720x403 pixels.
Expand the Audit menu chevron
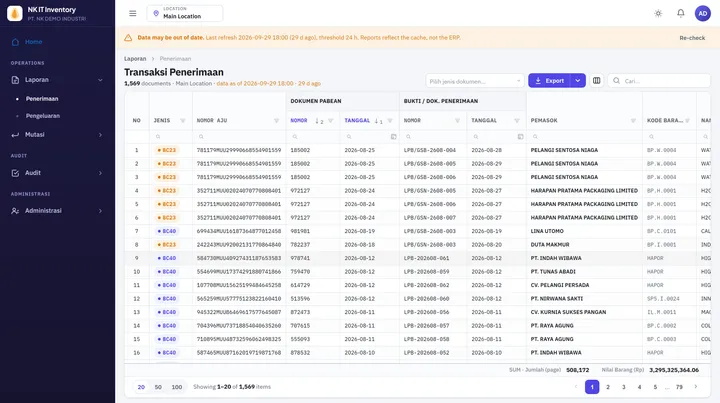[100, 173]
